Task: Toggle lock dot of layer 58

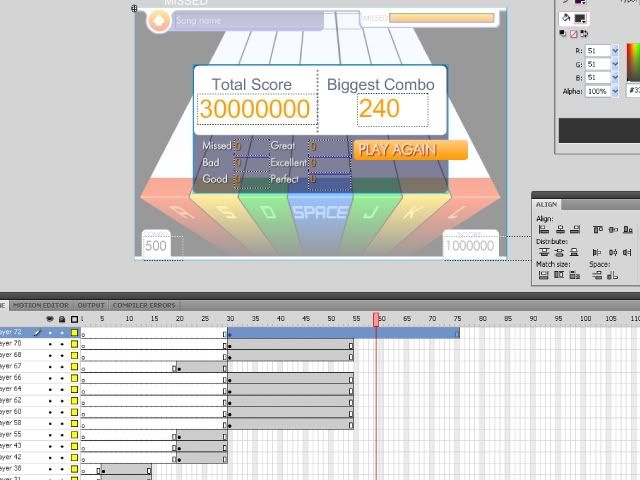Action: tap(62, 424)
